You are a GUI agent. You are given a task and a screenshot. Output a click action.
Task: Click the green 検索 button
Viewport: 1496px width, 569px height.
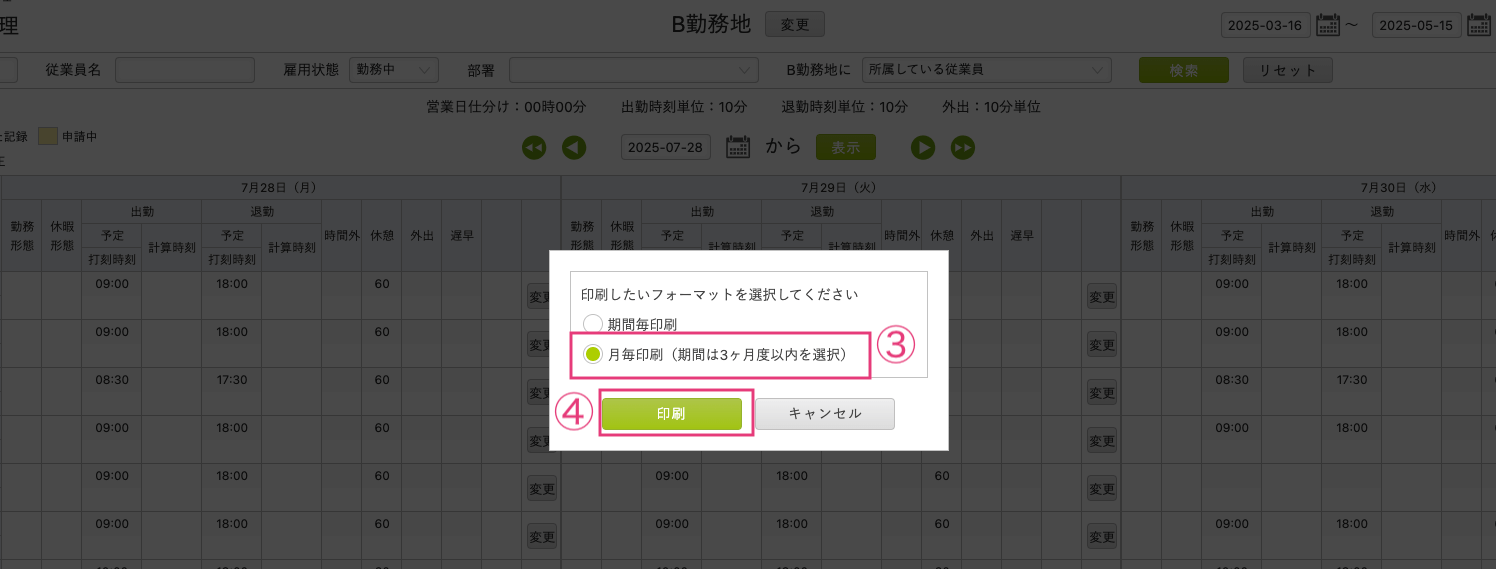(x=1184, y=70)
